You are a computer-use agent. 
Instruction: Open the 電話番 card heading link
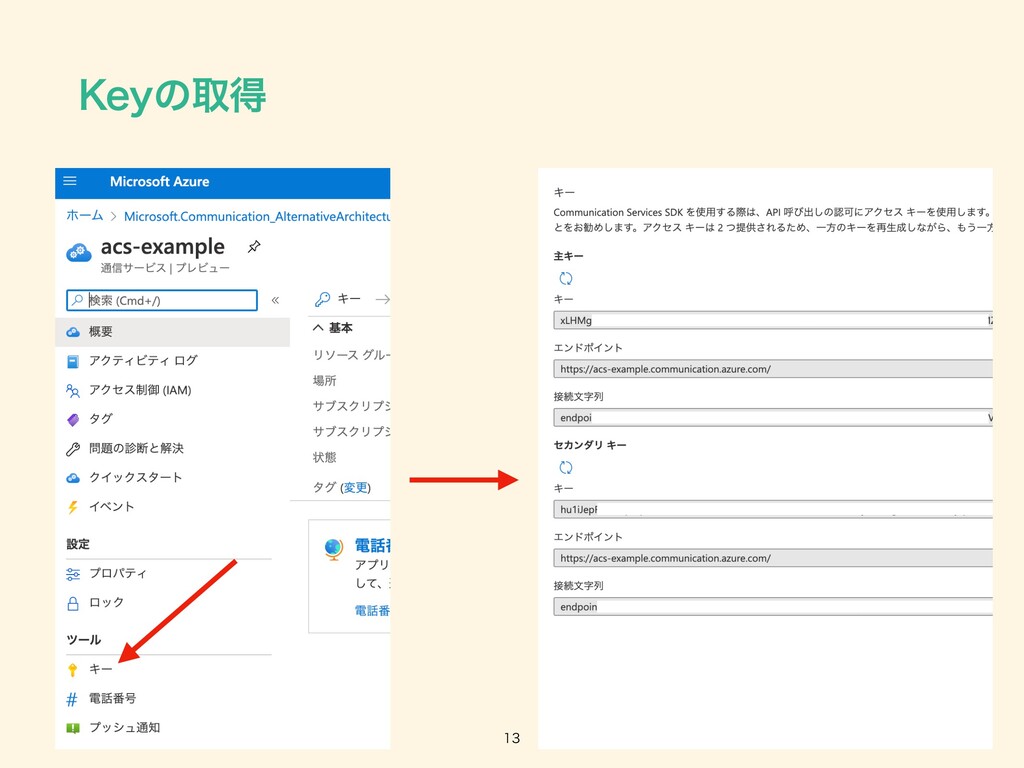point(372,545)
